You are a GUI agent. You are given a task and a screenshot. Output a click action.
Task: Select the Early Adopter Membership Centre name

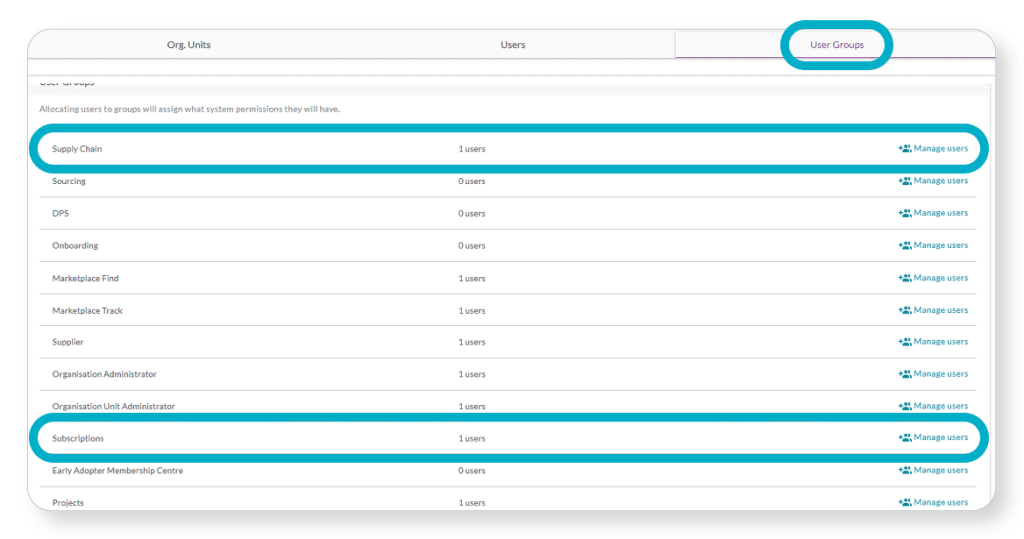[118, 470]
